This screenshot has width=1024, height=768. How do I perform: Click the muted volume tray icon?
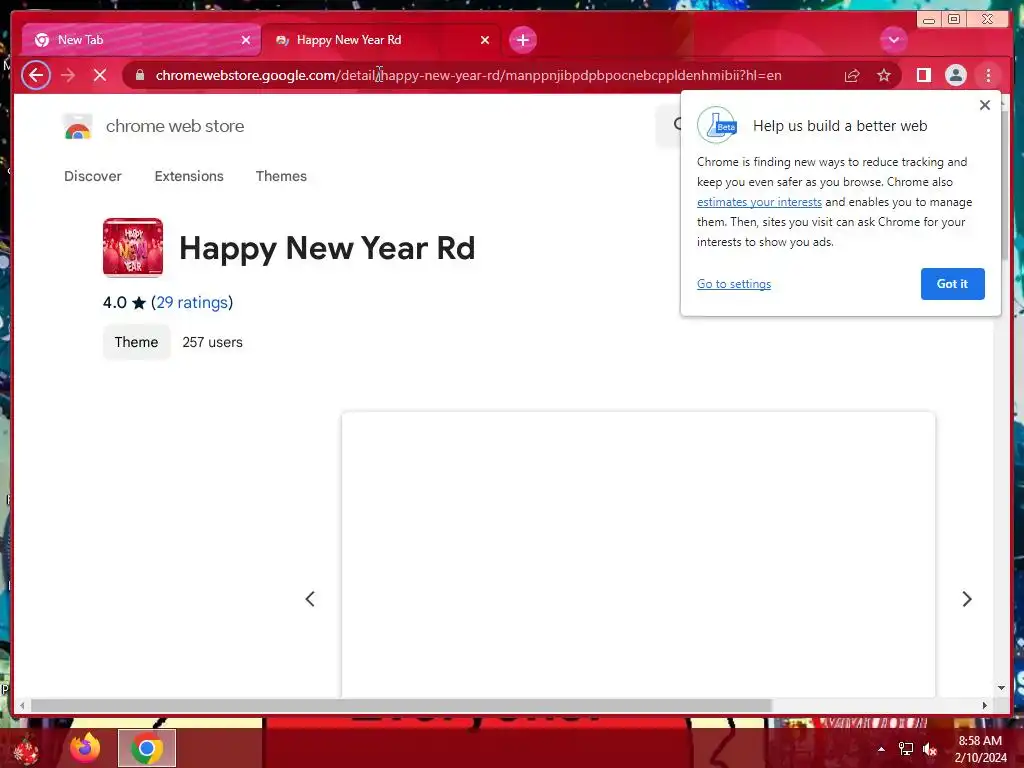[x=930, y=749]
